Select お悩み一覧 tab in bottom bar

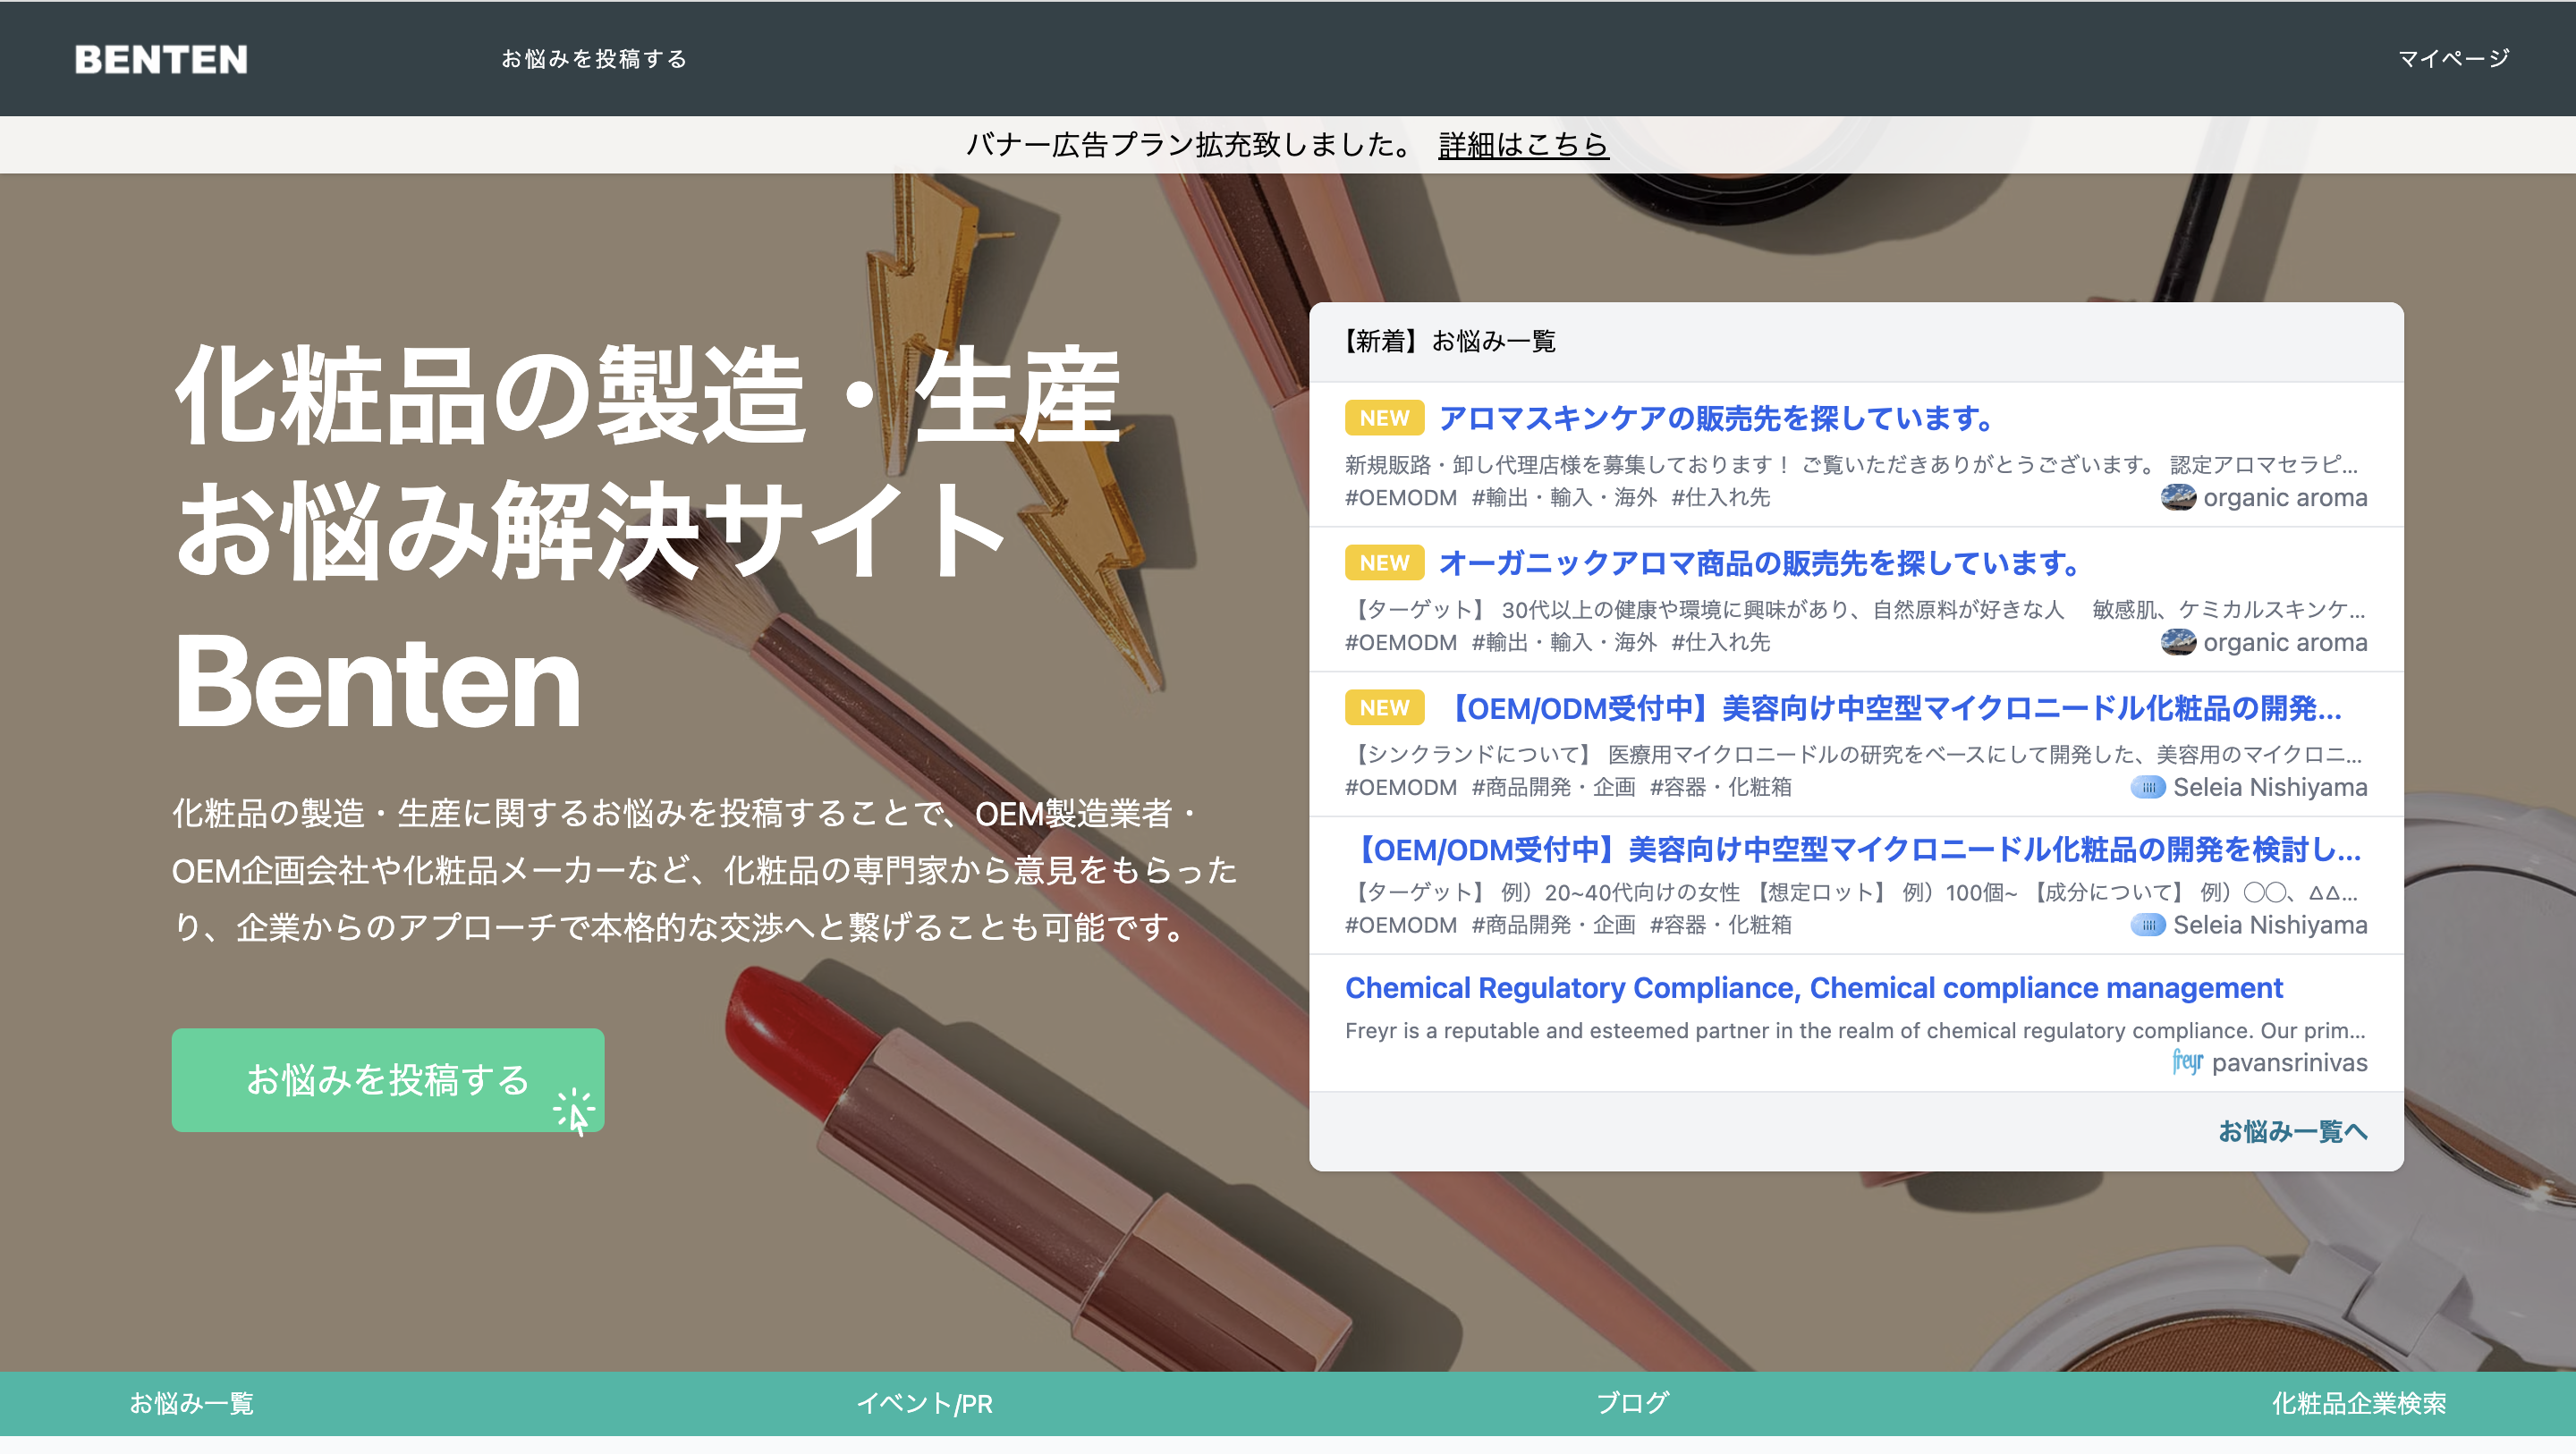(x=191, y=1403)
